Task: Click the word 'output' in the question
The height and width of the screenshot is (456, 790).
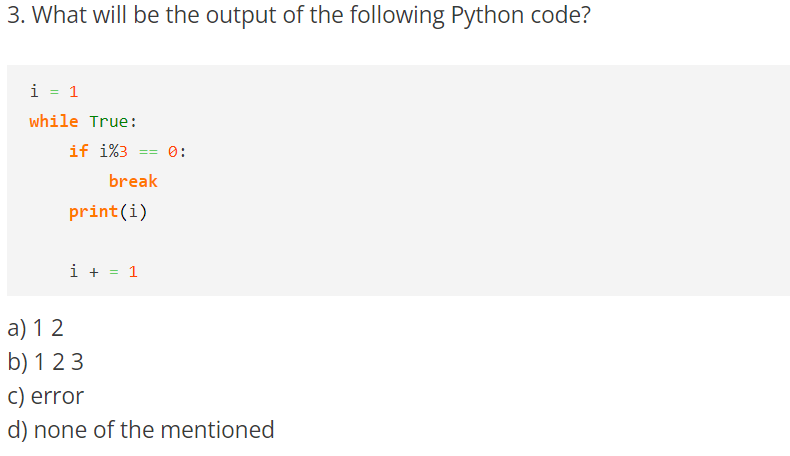Action: point(241,16)
